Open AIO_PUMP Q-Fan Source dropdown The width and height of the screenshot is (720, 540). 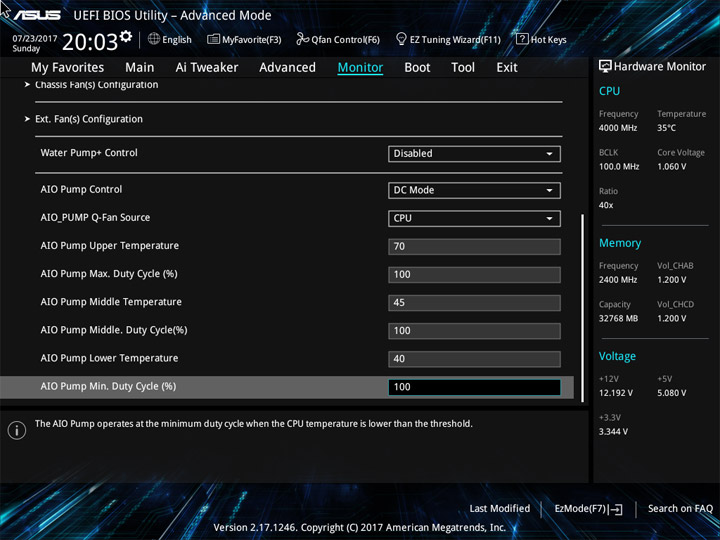tap(474, 219)
